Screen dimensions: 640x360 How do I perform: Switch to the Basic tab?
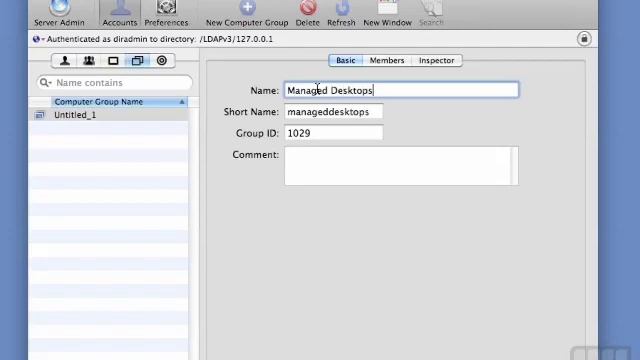coord(346,60)
